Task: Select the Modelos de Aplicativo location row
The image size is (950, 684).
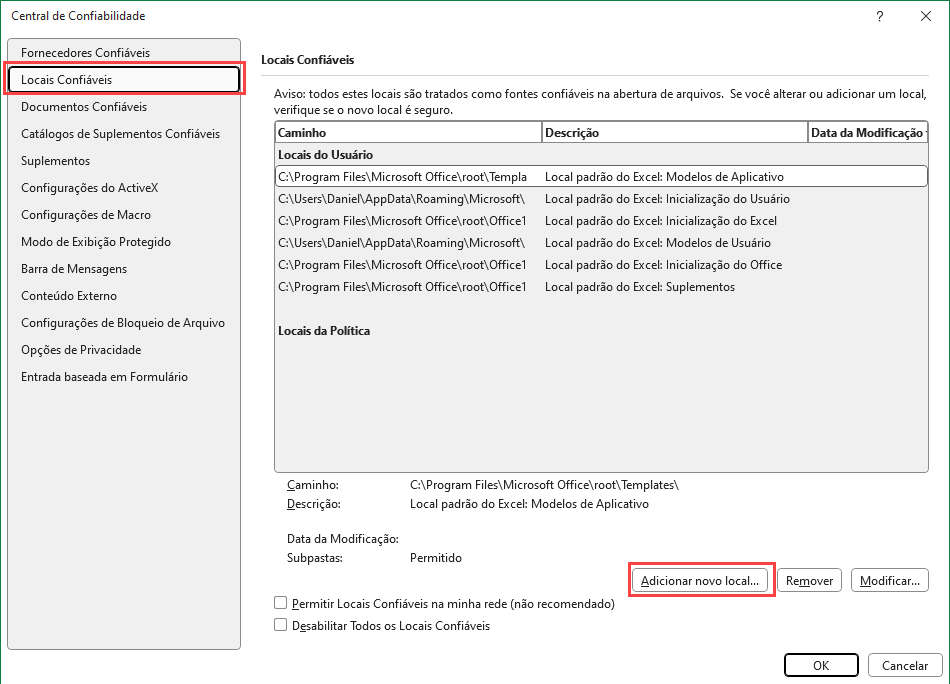Action: (x=601, y=177)
